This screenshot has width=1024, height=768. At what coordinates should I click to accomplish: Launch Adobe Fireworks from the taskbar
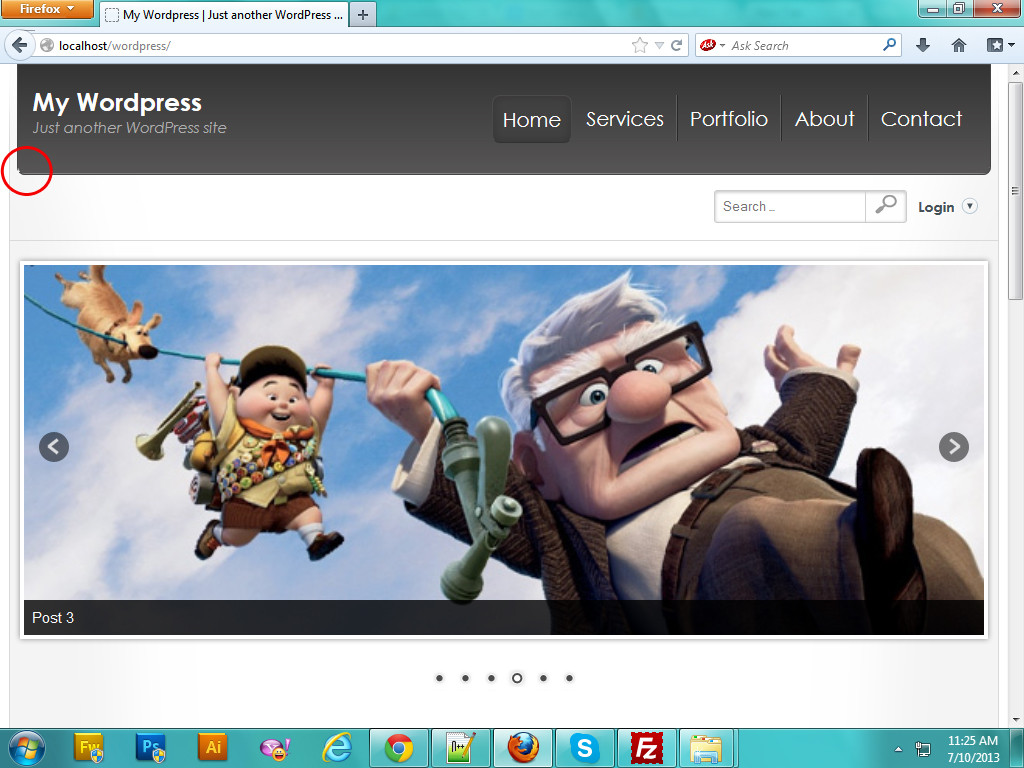(x=89, y=748)
